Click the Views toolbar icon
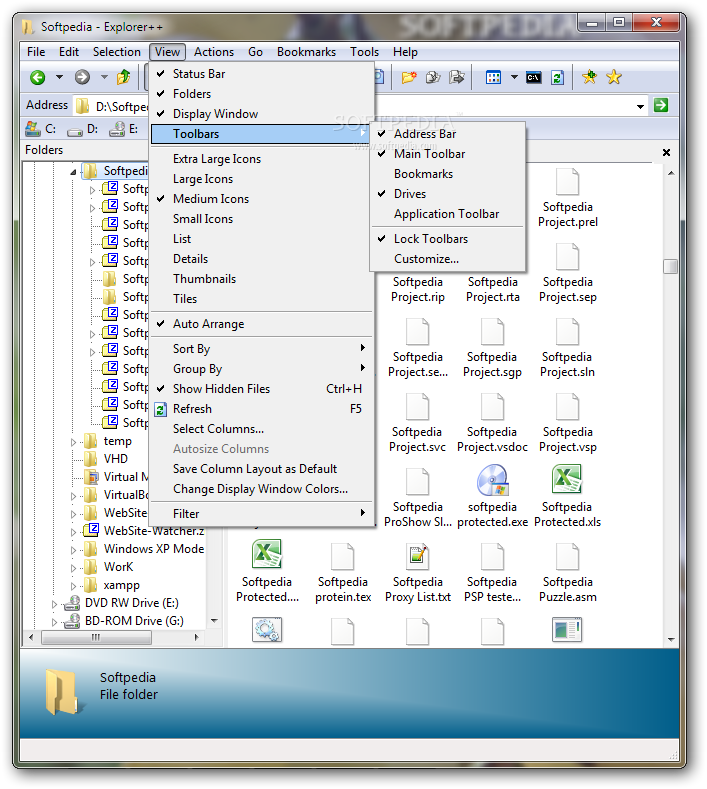The width and height of the screenshot is (707, 789). pos(493,77)
